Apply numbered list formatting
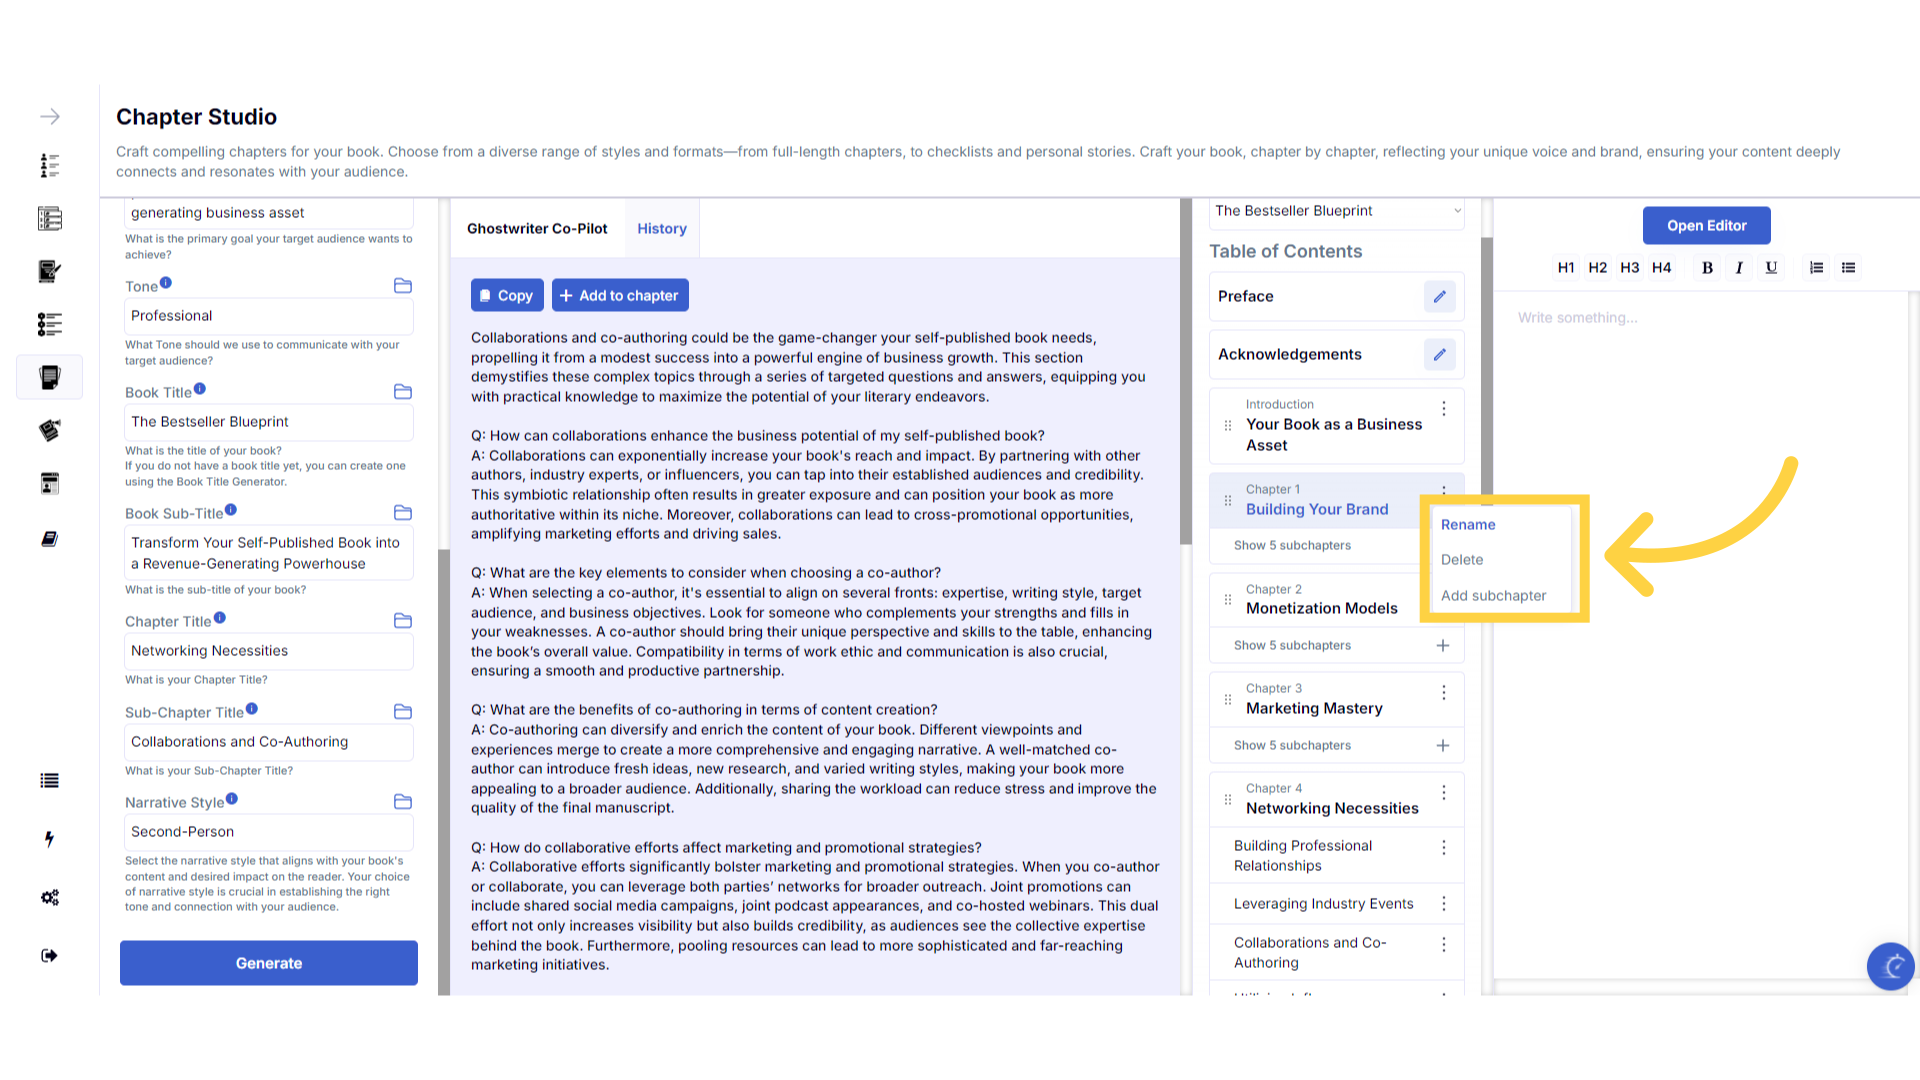Image resolution: width=1920 pixels, height=1080 pixels. tap(1816, 267)
